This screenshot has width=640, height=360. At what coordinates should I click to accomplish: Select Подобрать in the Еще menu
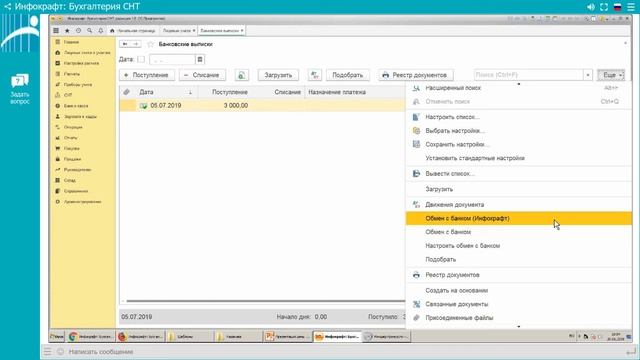pyautogui.click(x=519, y=260)
